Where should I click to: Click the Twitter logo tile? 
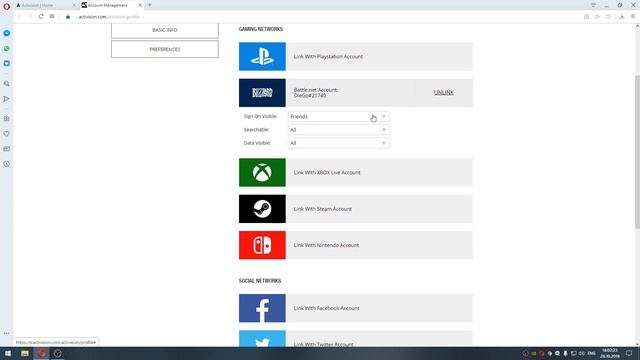(x=262, y=339)
